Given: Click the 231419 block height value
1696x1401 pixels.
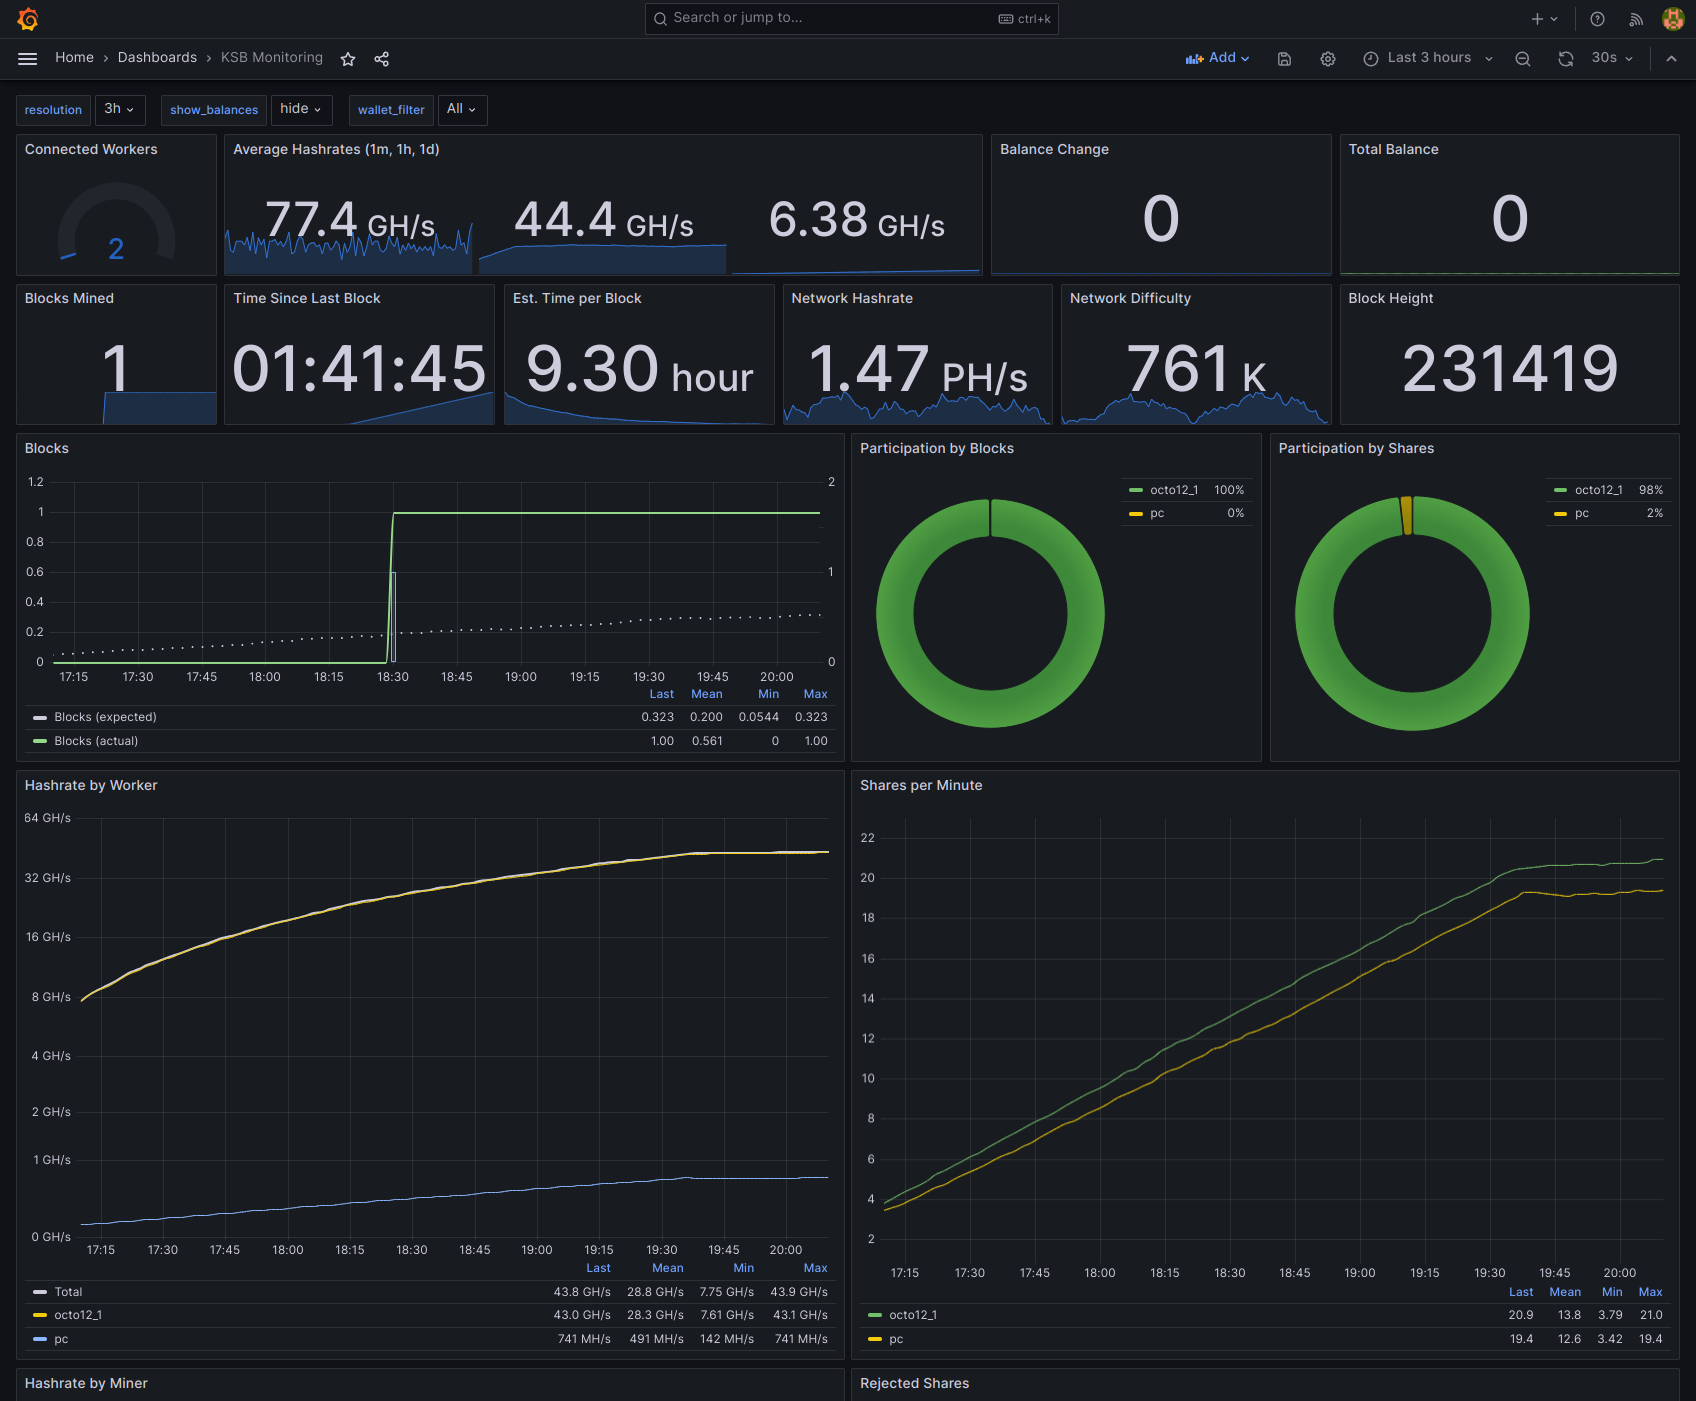Looking at the screenshot, I should [1509, 369].
